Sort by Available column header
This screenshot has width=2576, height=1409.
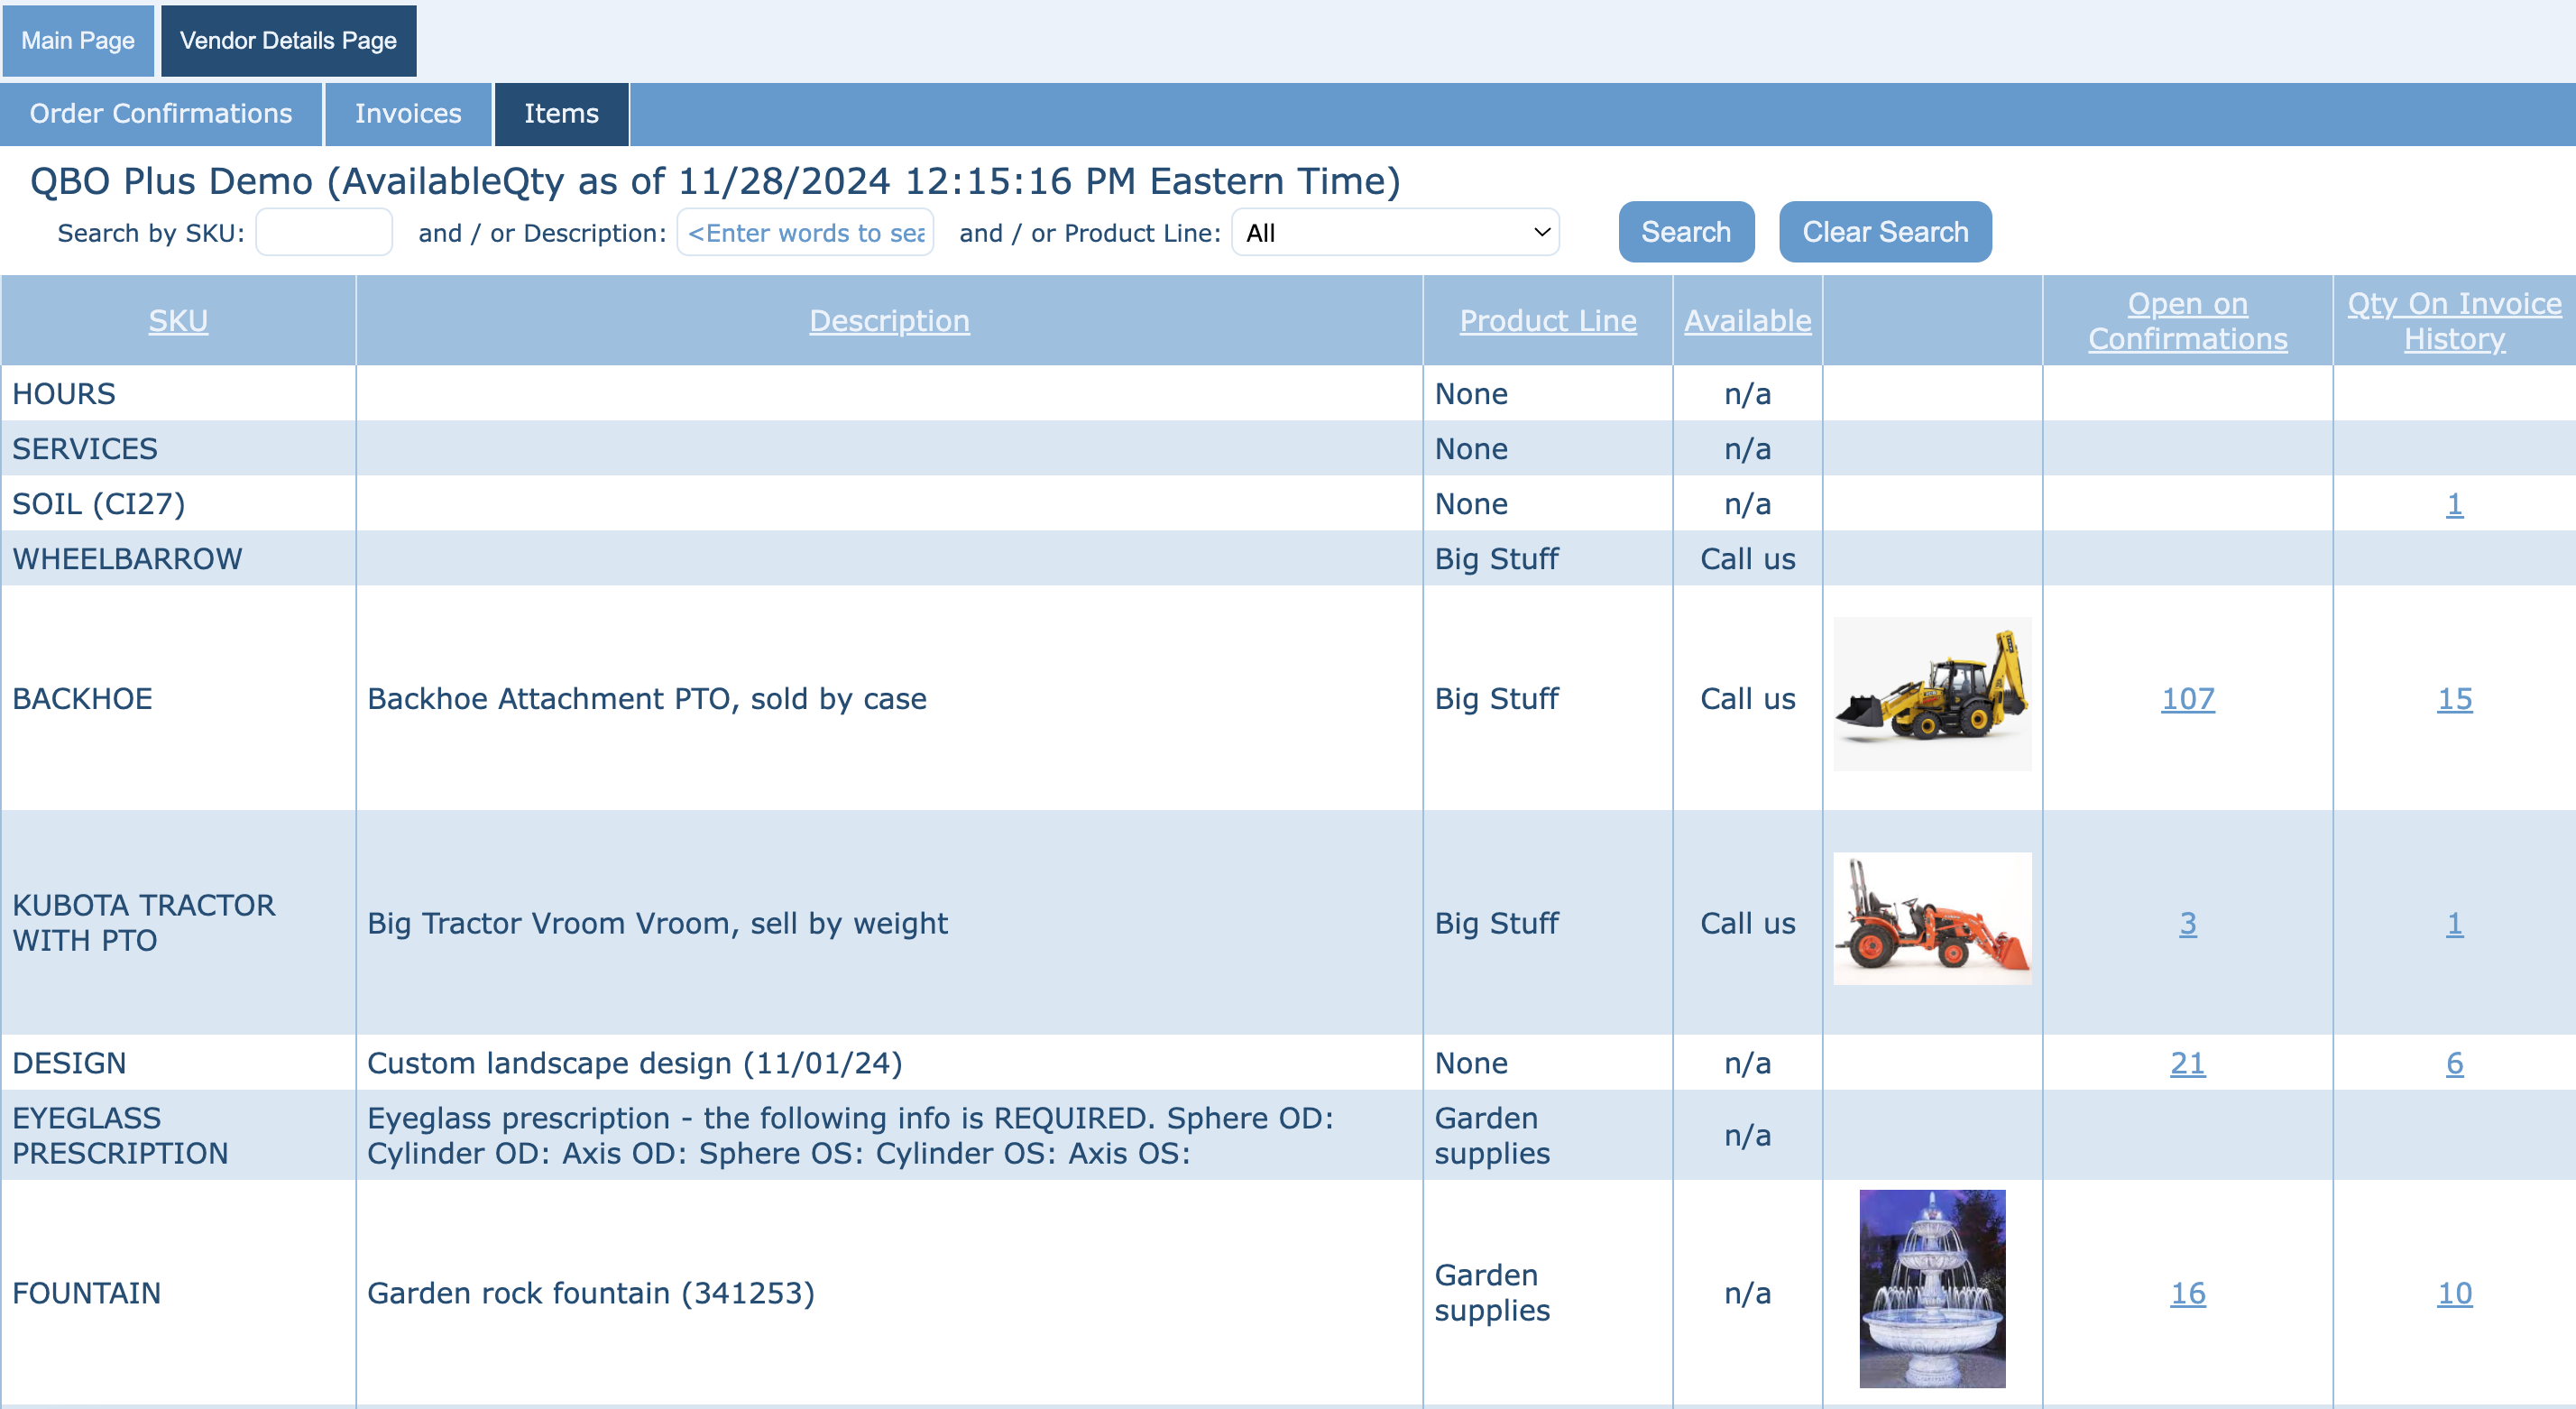(1746, 321)
